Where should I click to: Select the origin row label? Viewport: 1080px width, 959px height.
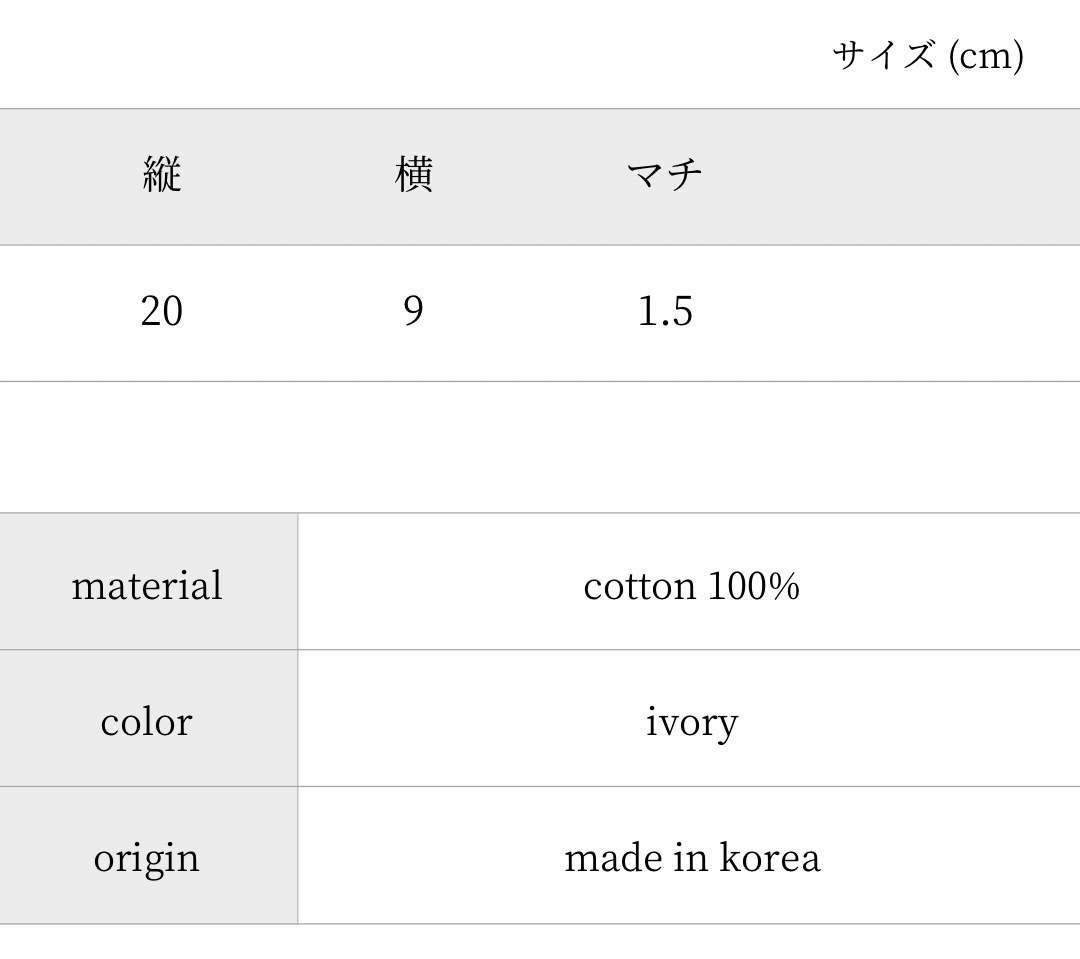(146, 858)
